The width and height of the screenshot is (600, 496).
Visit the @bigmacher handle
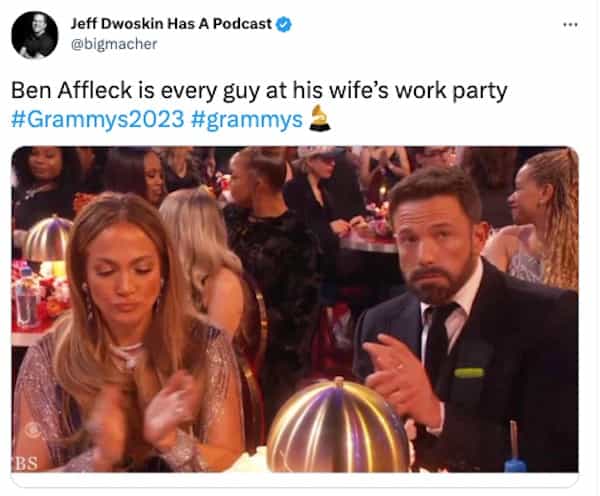pyautogui.click(x=114, y=44)
